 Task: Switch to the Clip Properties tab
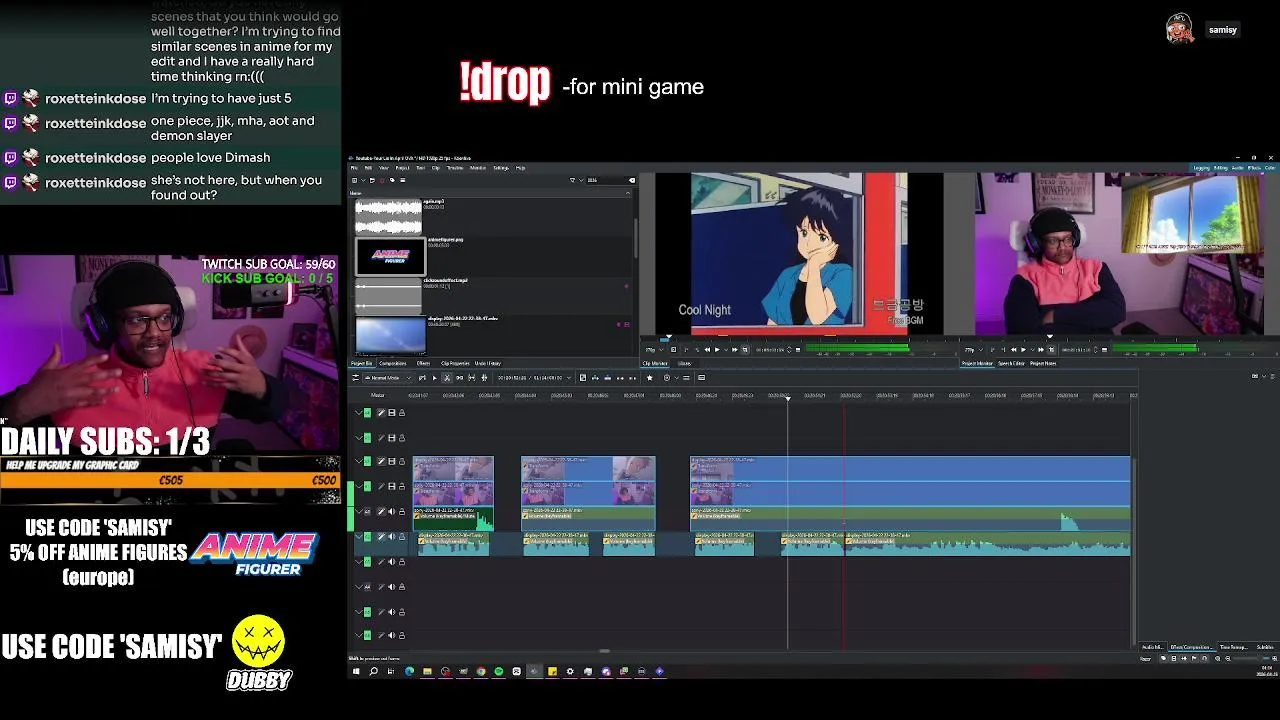point(455,363)
